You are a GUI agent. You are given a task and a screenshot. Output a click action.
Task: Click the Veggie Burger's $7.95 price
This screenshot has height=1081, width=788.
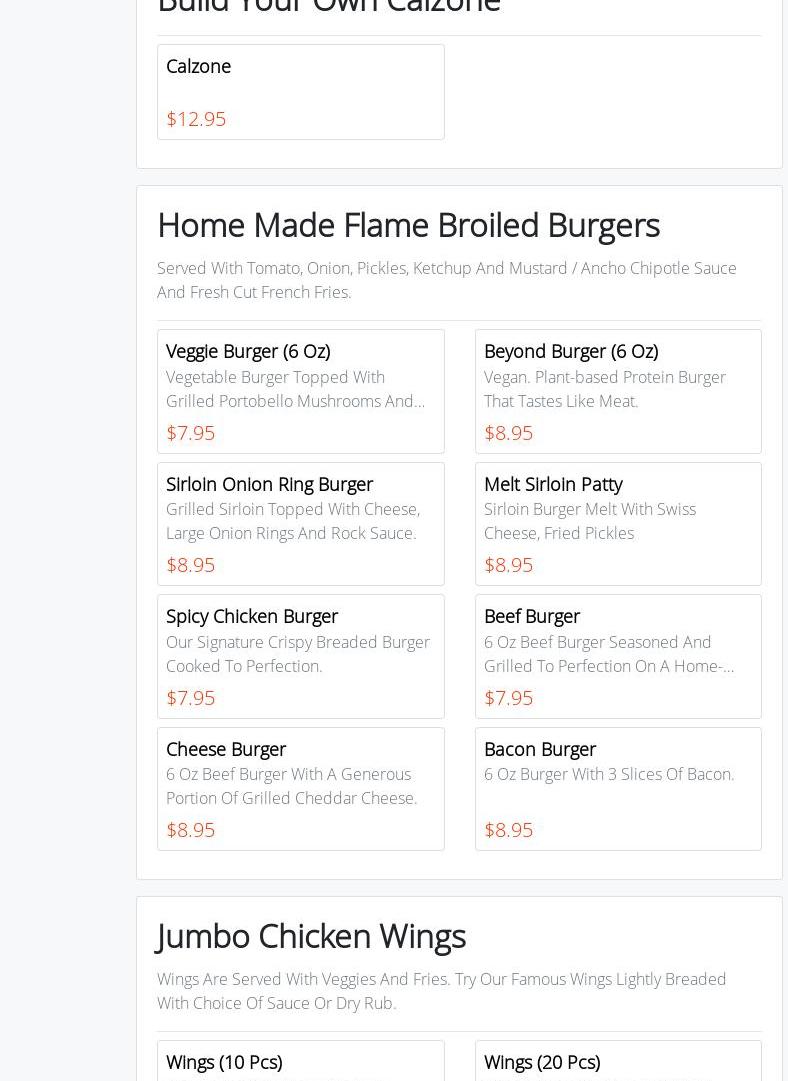pyautogui.click(x=191, y=433)
